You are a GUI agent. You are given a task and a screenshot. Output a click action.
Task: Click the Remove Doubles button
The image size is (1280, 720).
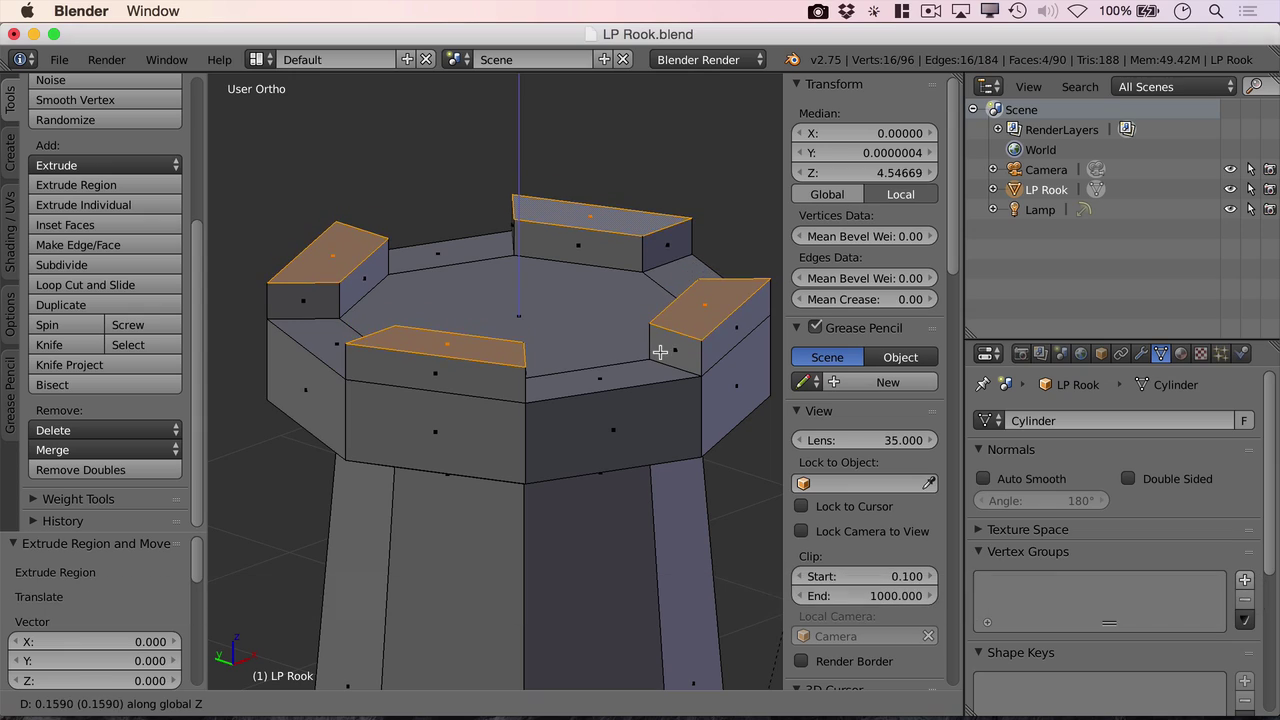pos(105,470)
